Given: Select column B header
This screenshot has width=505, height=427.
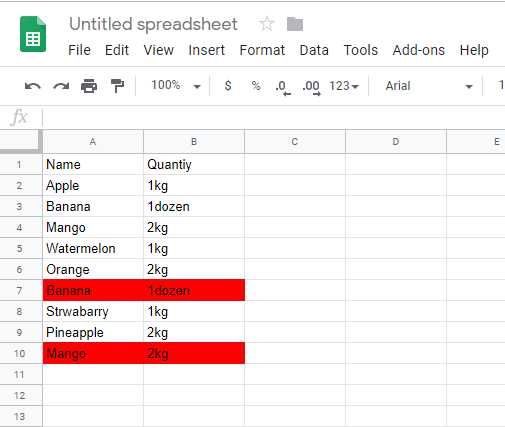Looking at the screenshot, I should coord(194,142).
